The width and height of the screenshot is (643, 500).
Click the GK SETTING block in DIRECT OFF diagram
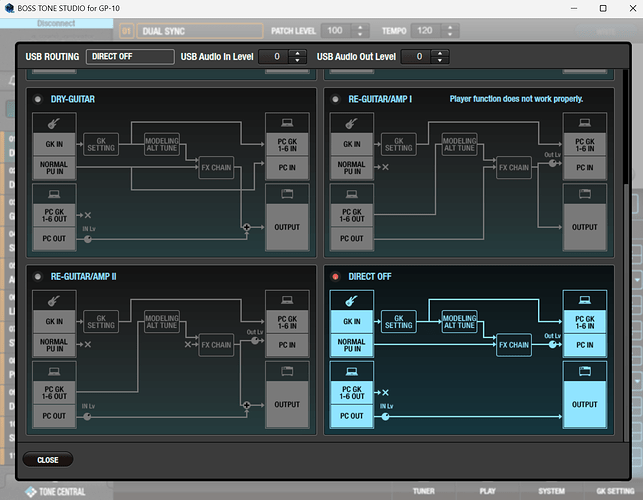click(x=398, y=321)
